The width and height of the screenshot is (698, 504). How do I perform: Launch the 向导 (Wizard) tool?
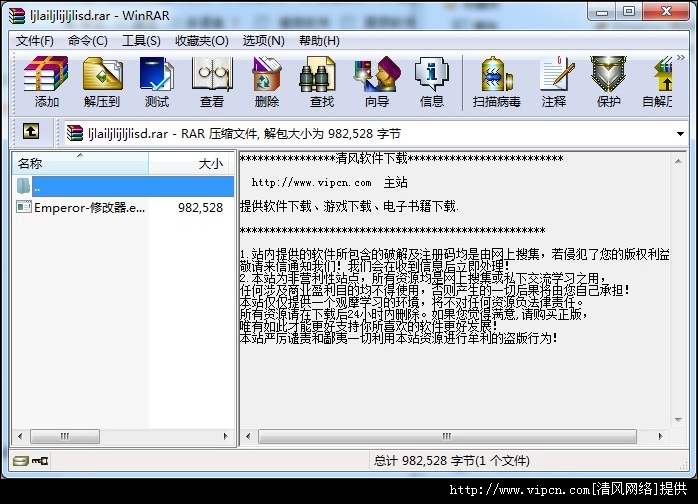tap(377, 81)
